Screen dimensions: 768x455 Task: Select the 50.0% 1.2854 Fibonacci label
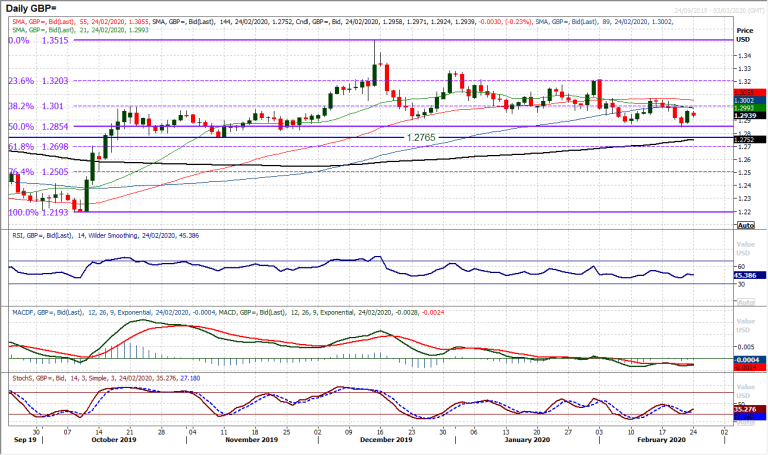click(38, 126)
